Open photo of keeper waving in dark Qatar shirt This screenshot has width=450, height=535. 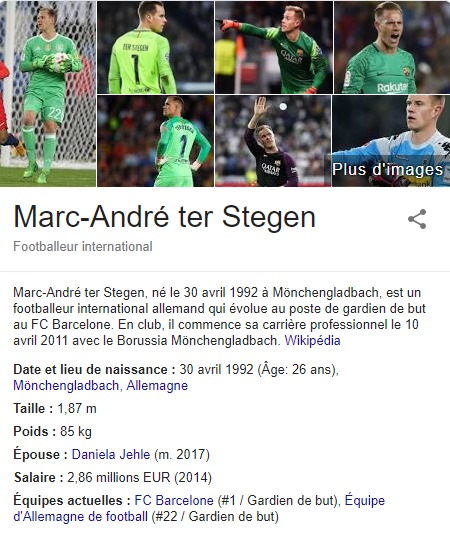click(x=273, y=141)
